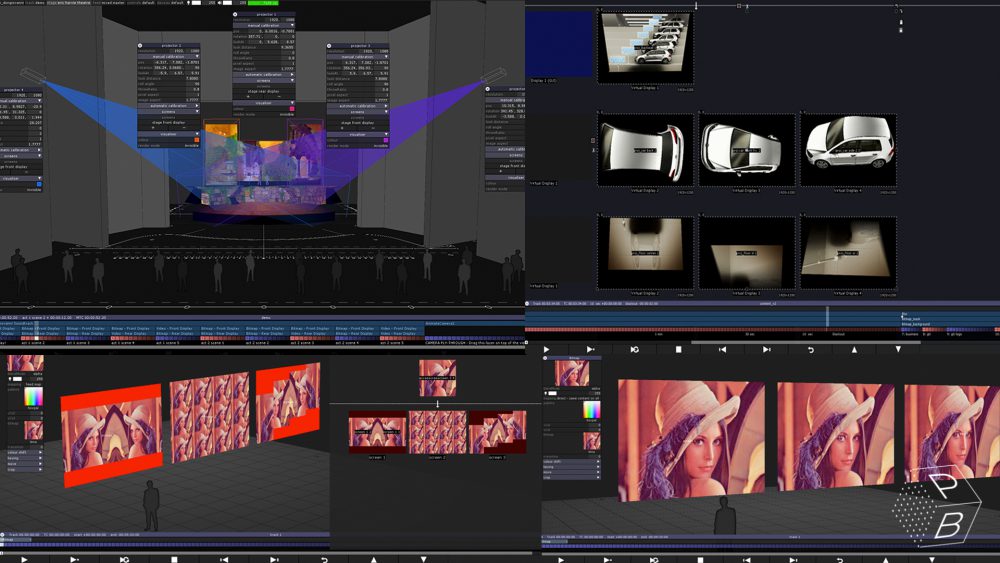Select the last floor-texture thumbnail in the bottom row
The image size is (1000, 563).
tap(848, 252)
